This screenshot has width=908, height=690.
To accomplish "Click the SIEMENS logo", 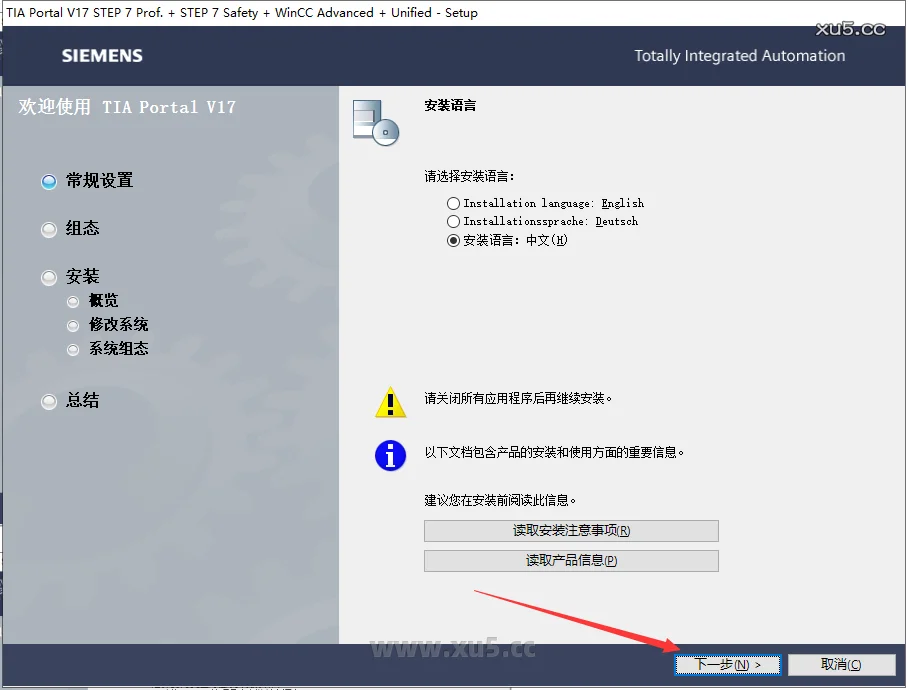I will [101, 56].
